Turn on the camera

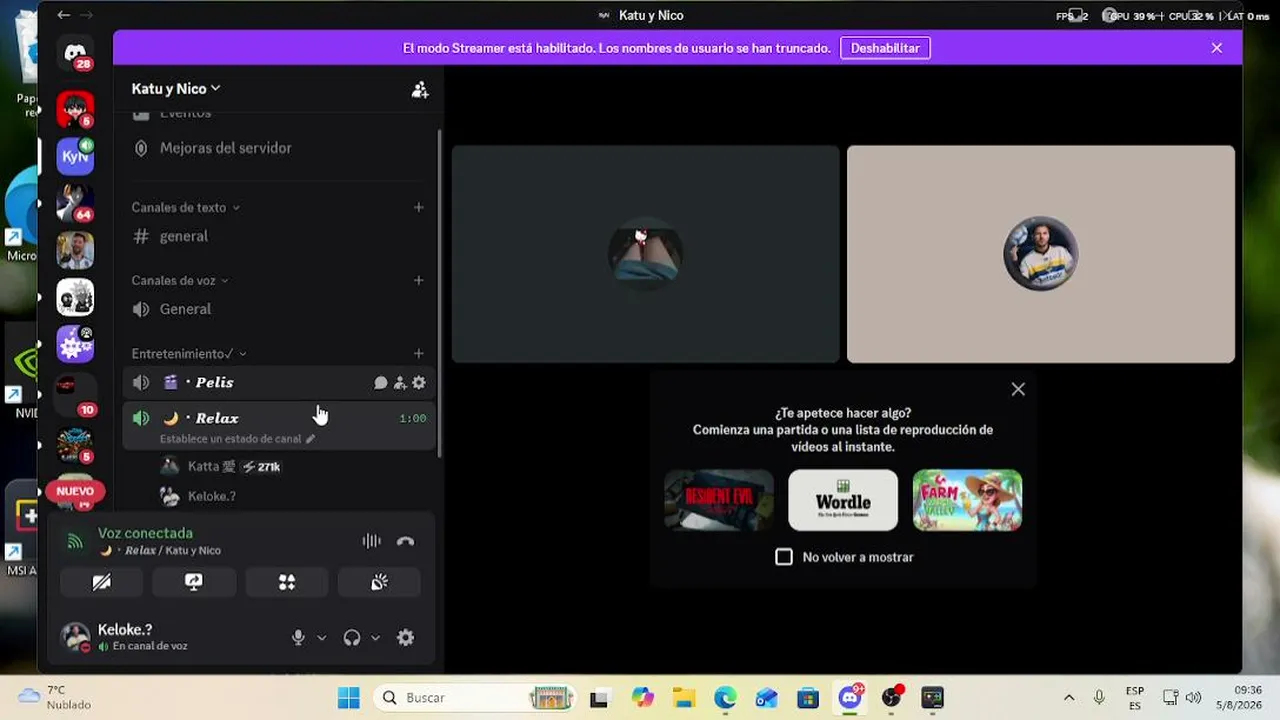102,582
